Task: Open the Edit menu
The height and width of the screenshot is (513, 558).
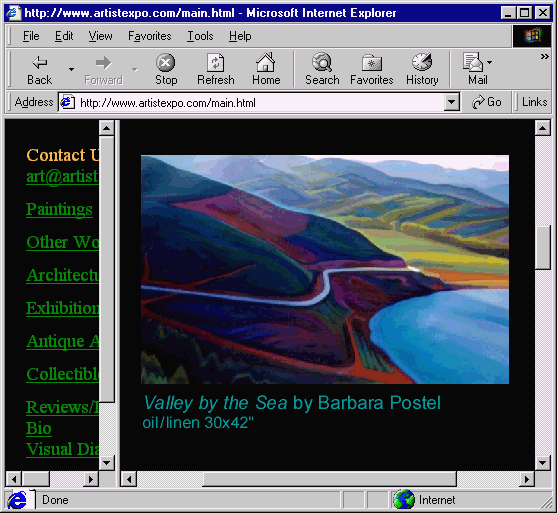Action: click(64, 36)
